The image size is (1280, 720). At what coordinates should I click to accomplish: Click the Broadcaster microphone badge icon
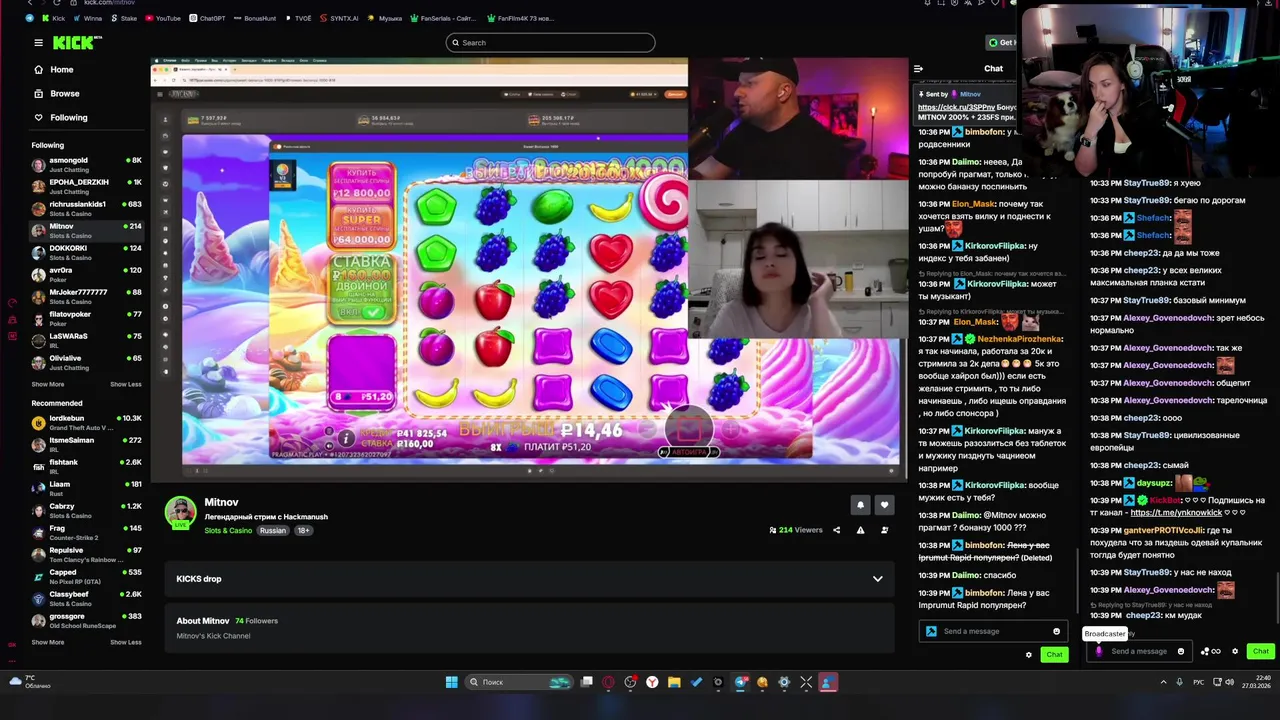(x=1098, y=651)
